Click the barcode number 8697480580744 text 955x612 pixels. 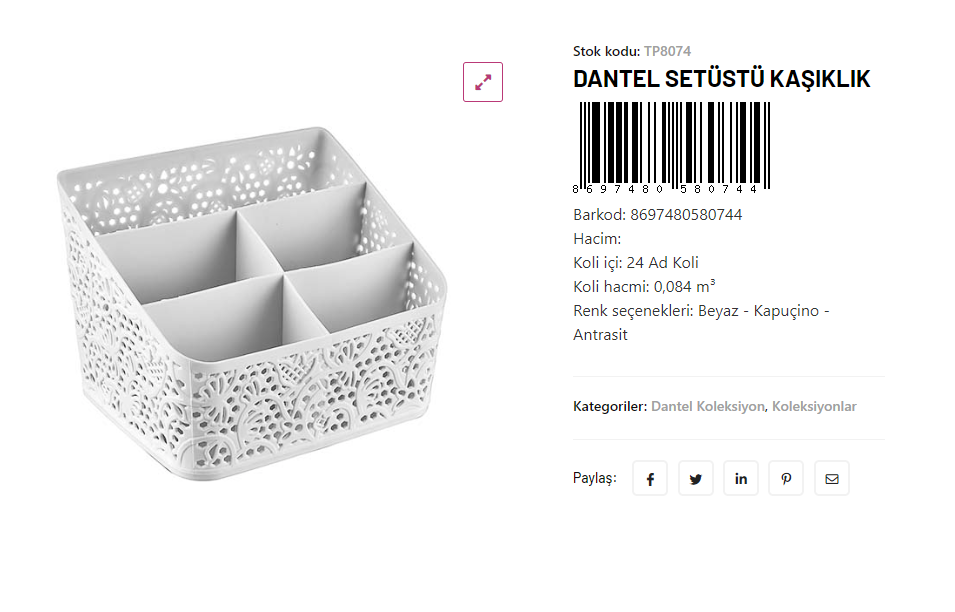[686, 215]
